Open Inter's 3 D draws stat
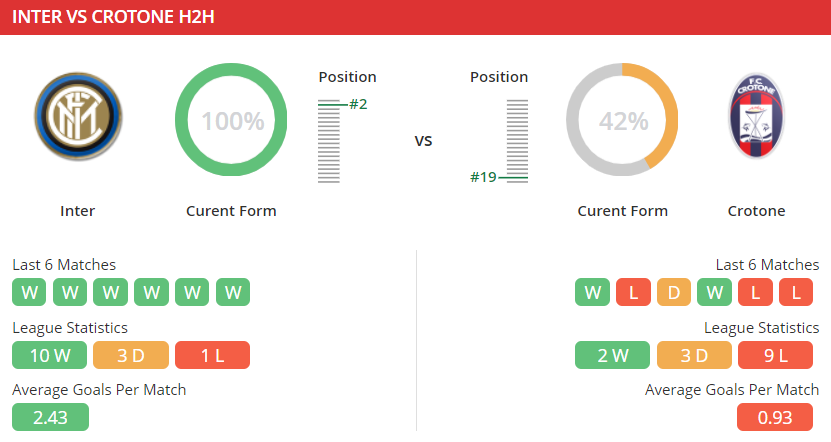The image size is (831, 442). [x=131, y=355]
